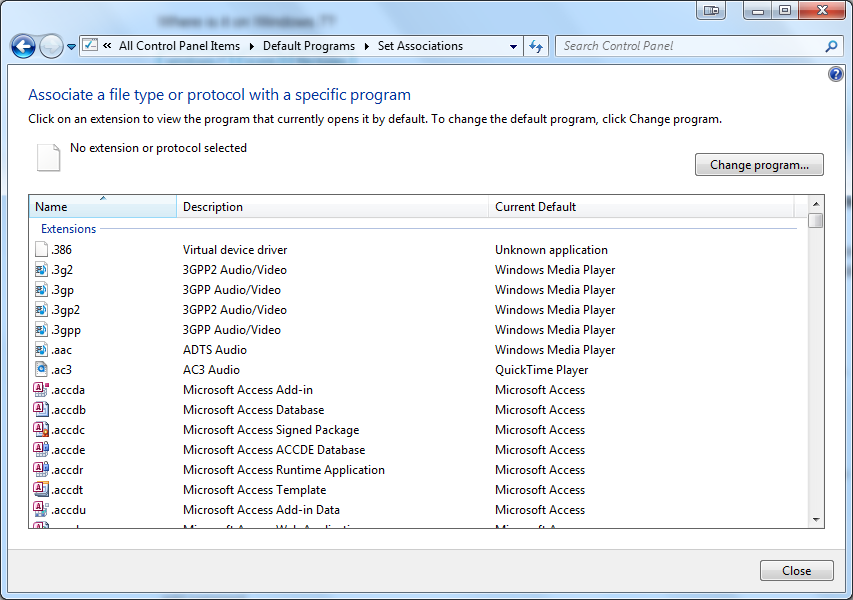Click the back navigation arrow
Viewport: 853px width, 600px height.
click(22, 46)
